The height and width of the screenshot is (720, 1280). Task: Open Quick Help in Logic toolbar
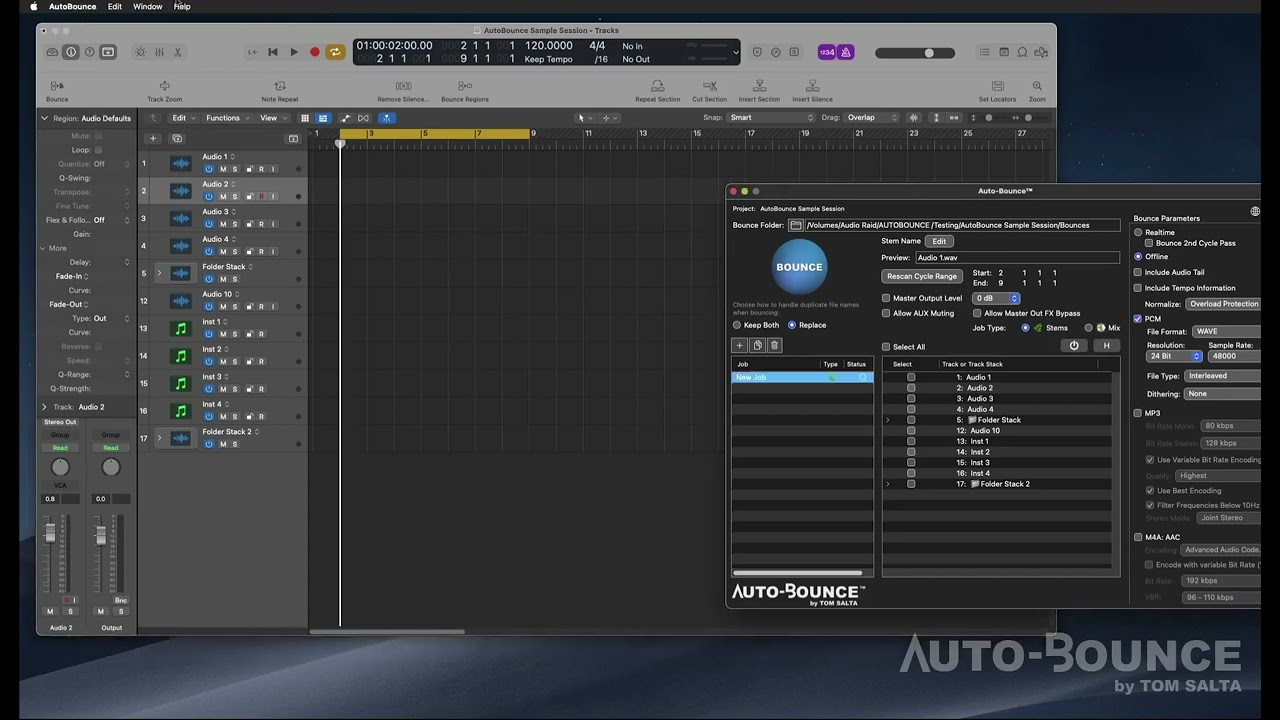(x=89, y=52)
